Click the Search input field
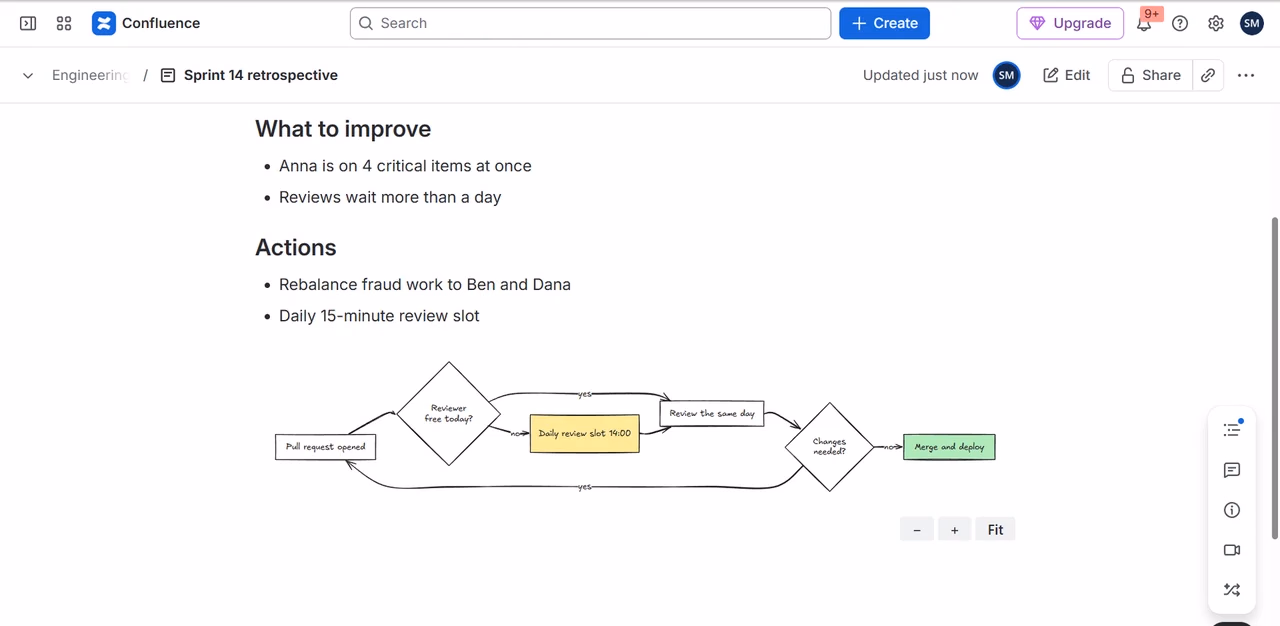Screen dimensions: 1280x626 (590, 23)
